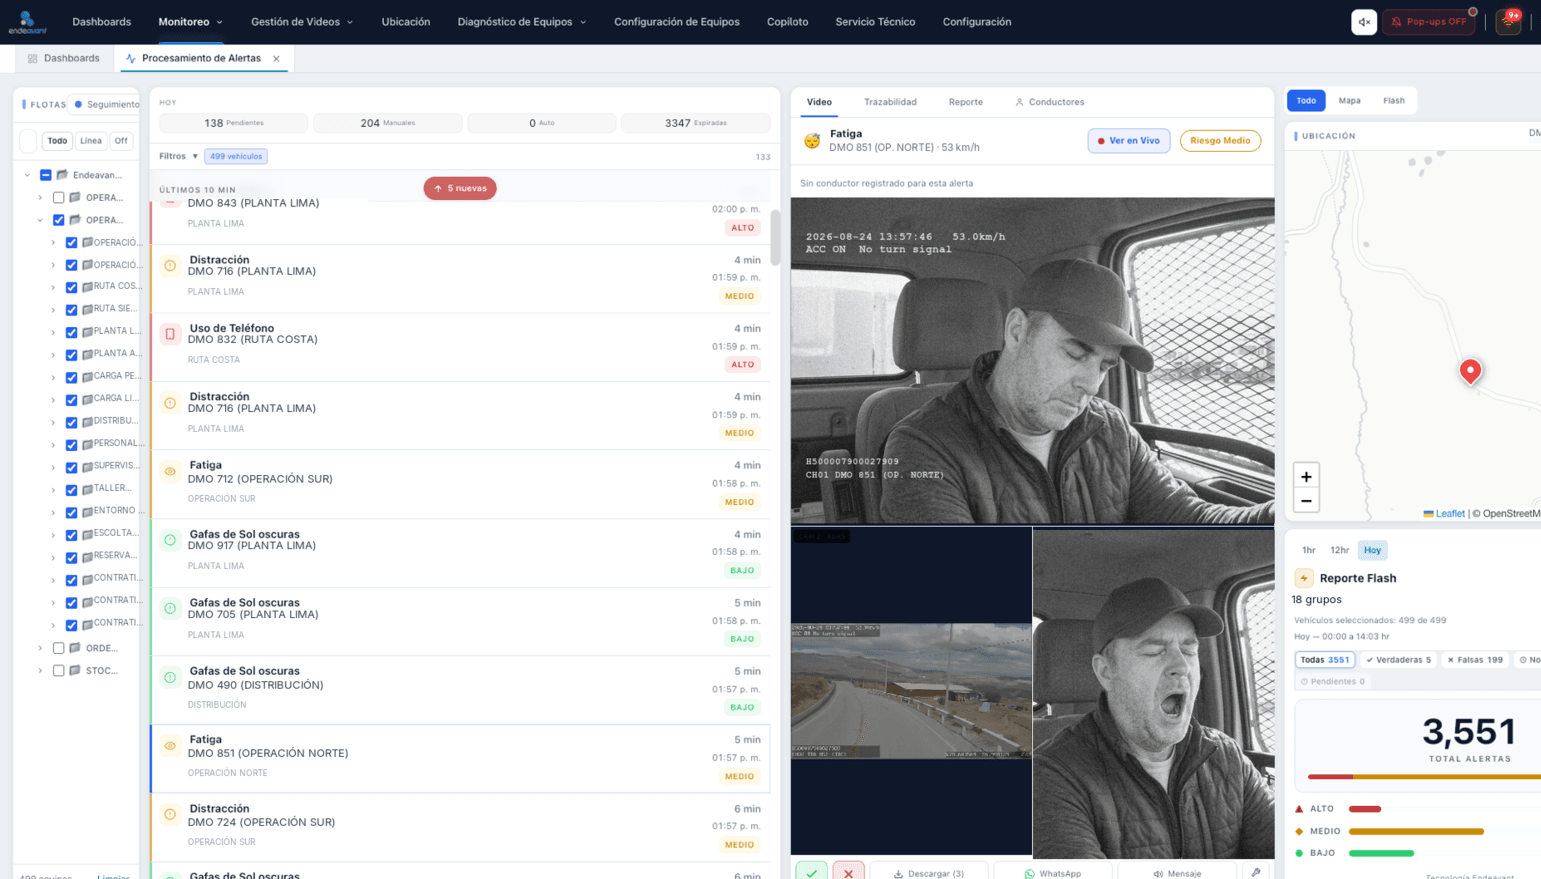Open the Monitoreo dropdown menu
The width and height of the screenshot is (1541, 879).
(190, 22)
